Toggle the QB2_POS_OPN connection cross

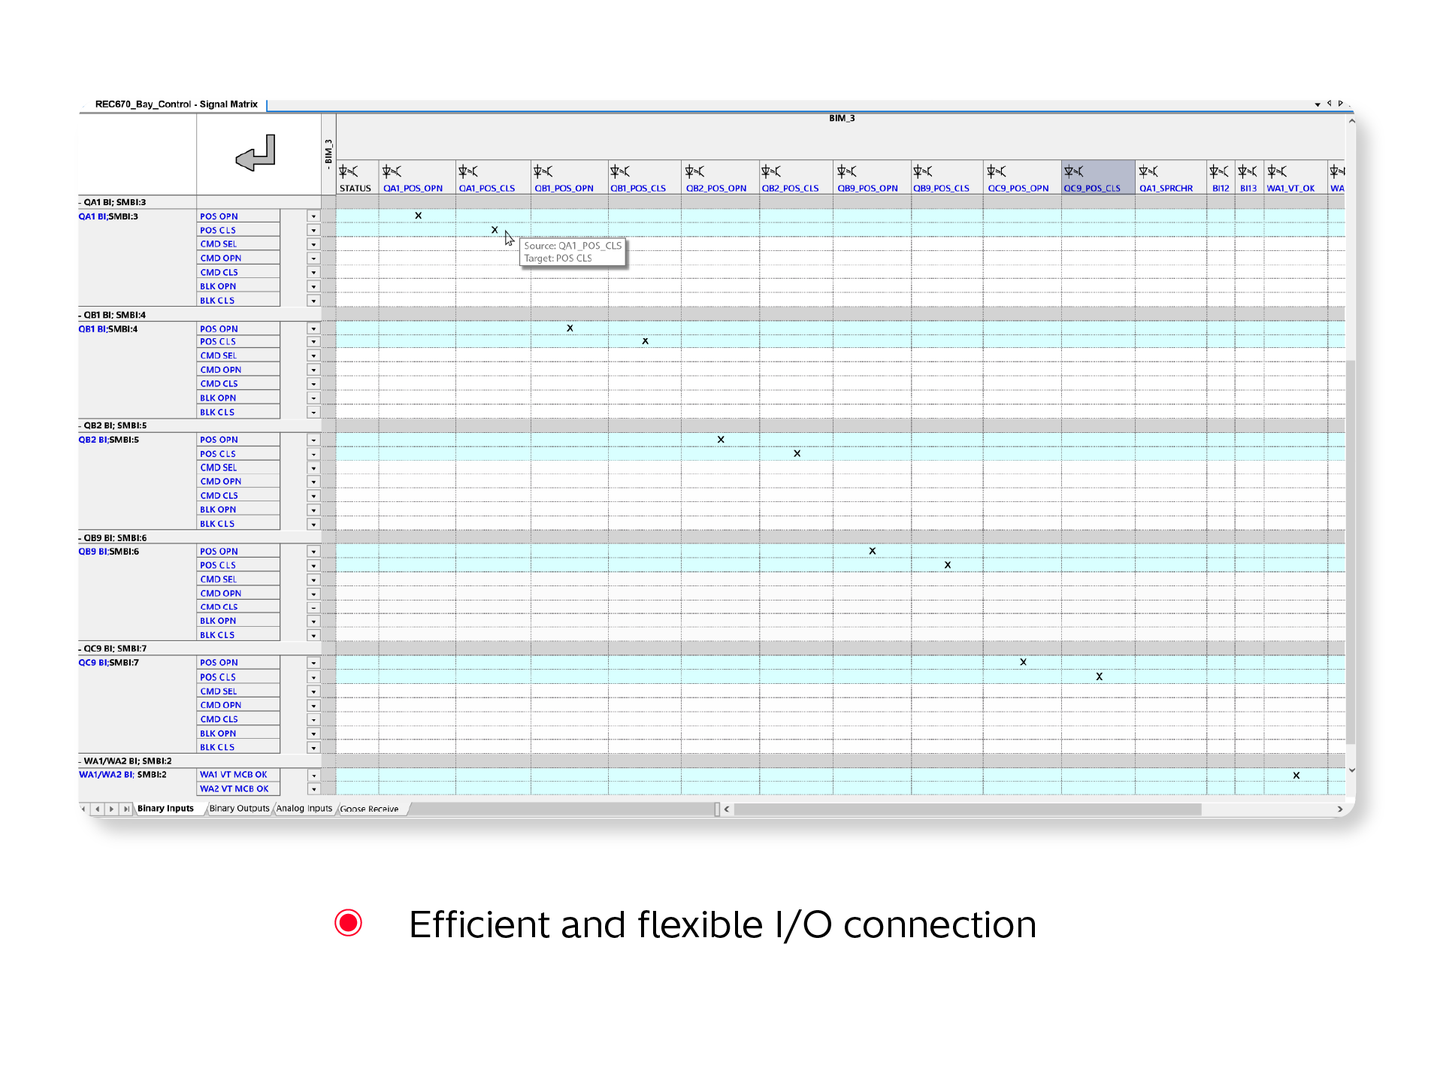721,439
